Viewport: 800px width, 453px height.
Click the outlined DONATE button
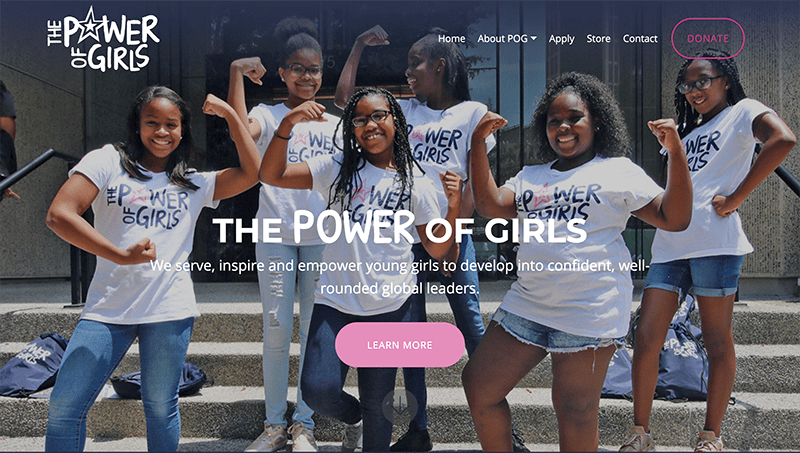pos(708,38)
